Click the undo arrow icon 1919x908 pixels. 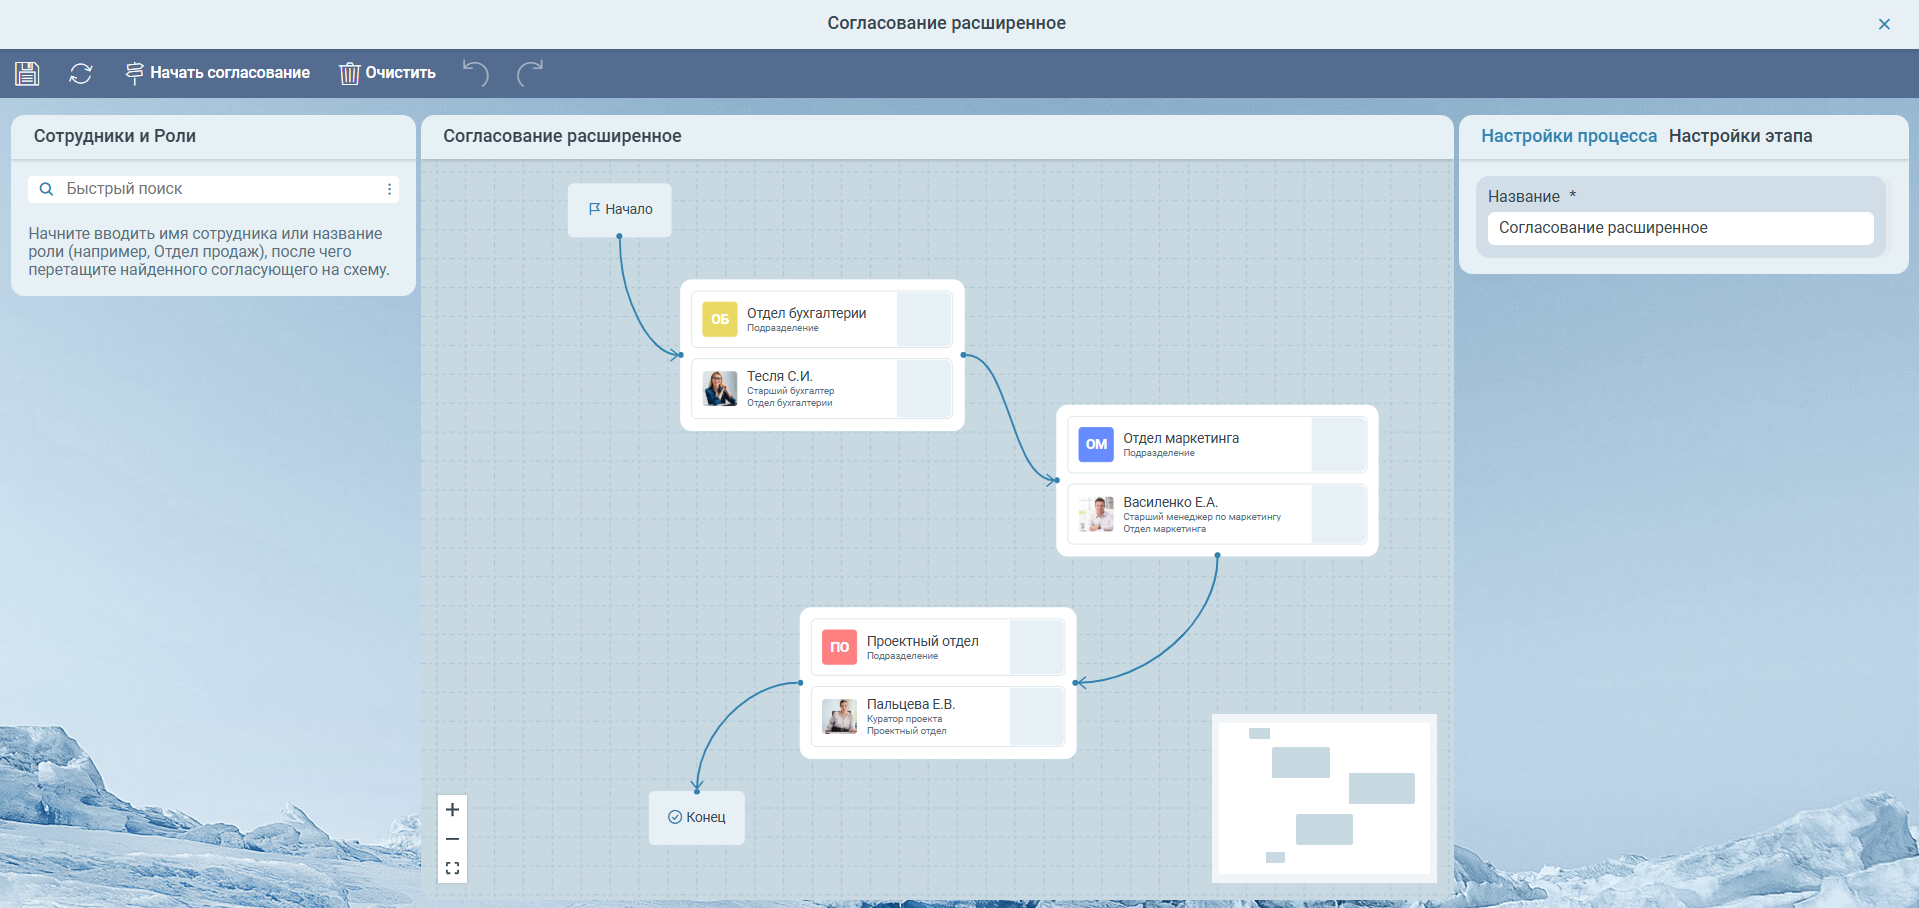[476, 73]
